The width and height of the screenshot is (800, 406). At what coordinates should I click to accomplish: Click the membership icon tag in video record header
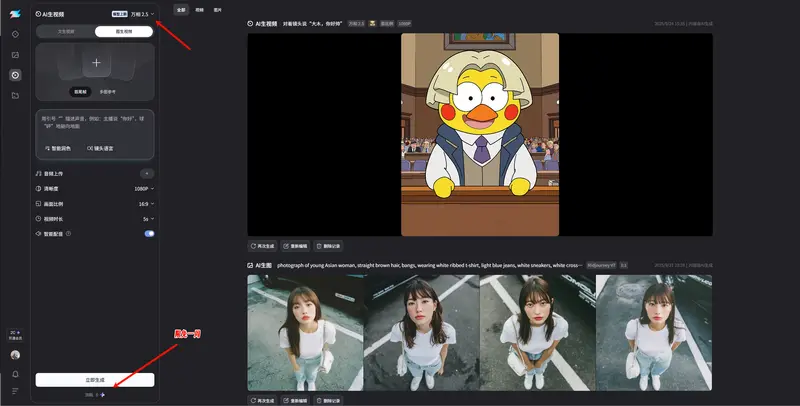click(x=373, y=23)
